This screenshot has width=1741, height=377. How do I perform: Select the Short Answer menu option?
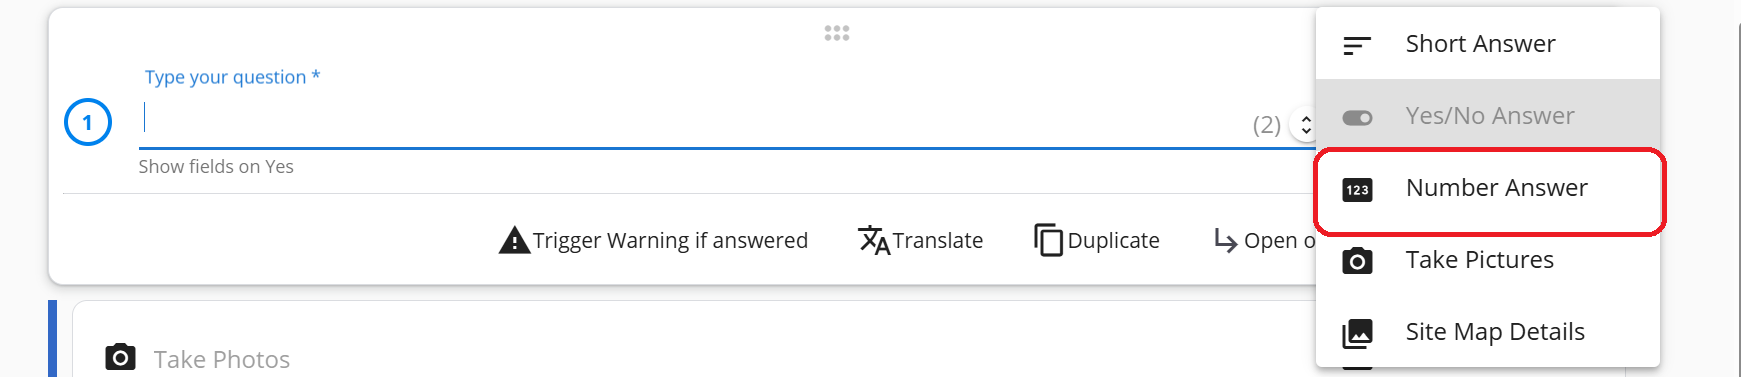coord(1487,44)
